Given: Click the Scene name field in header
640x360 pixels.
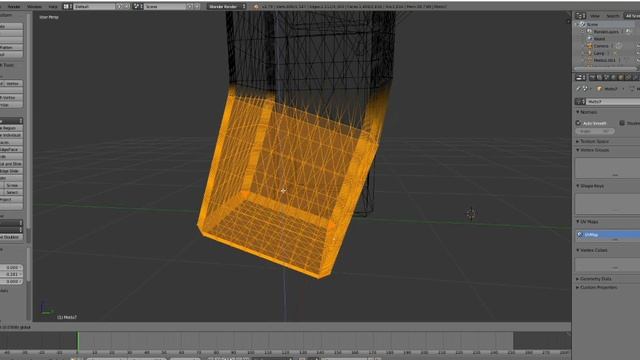Looking at the screenshot, I should (165, 7).
